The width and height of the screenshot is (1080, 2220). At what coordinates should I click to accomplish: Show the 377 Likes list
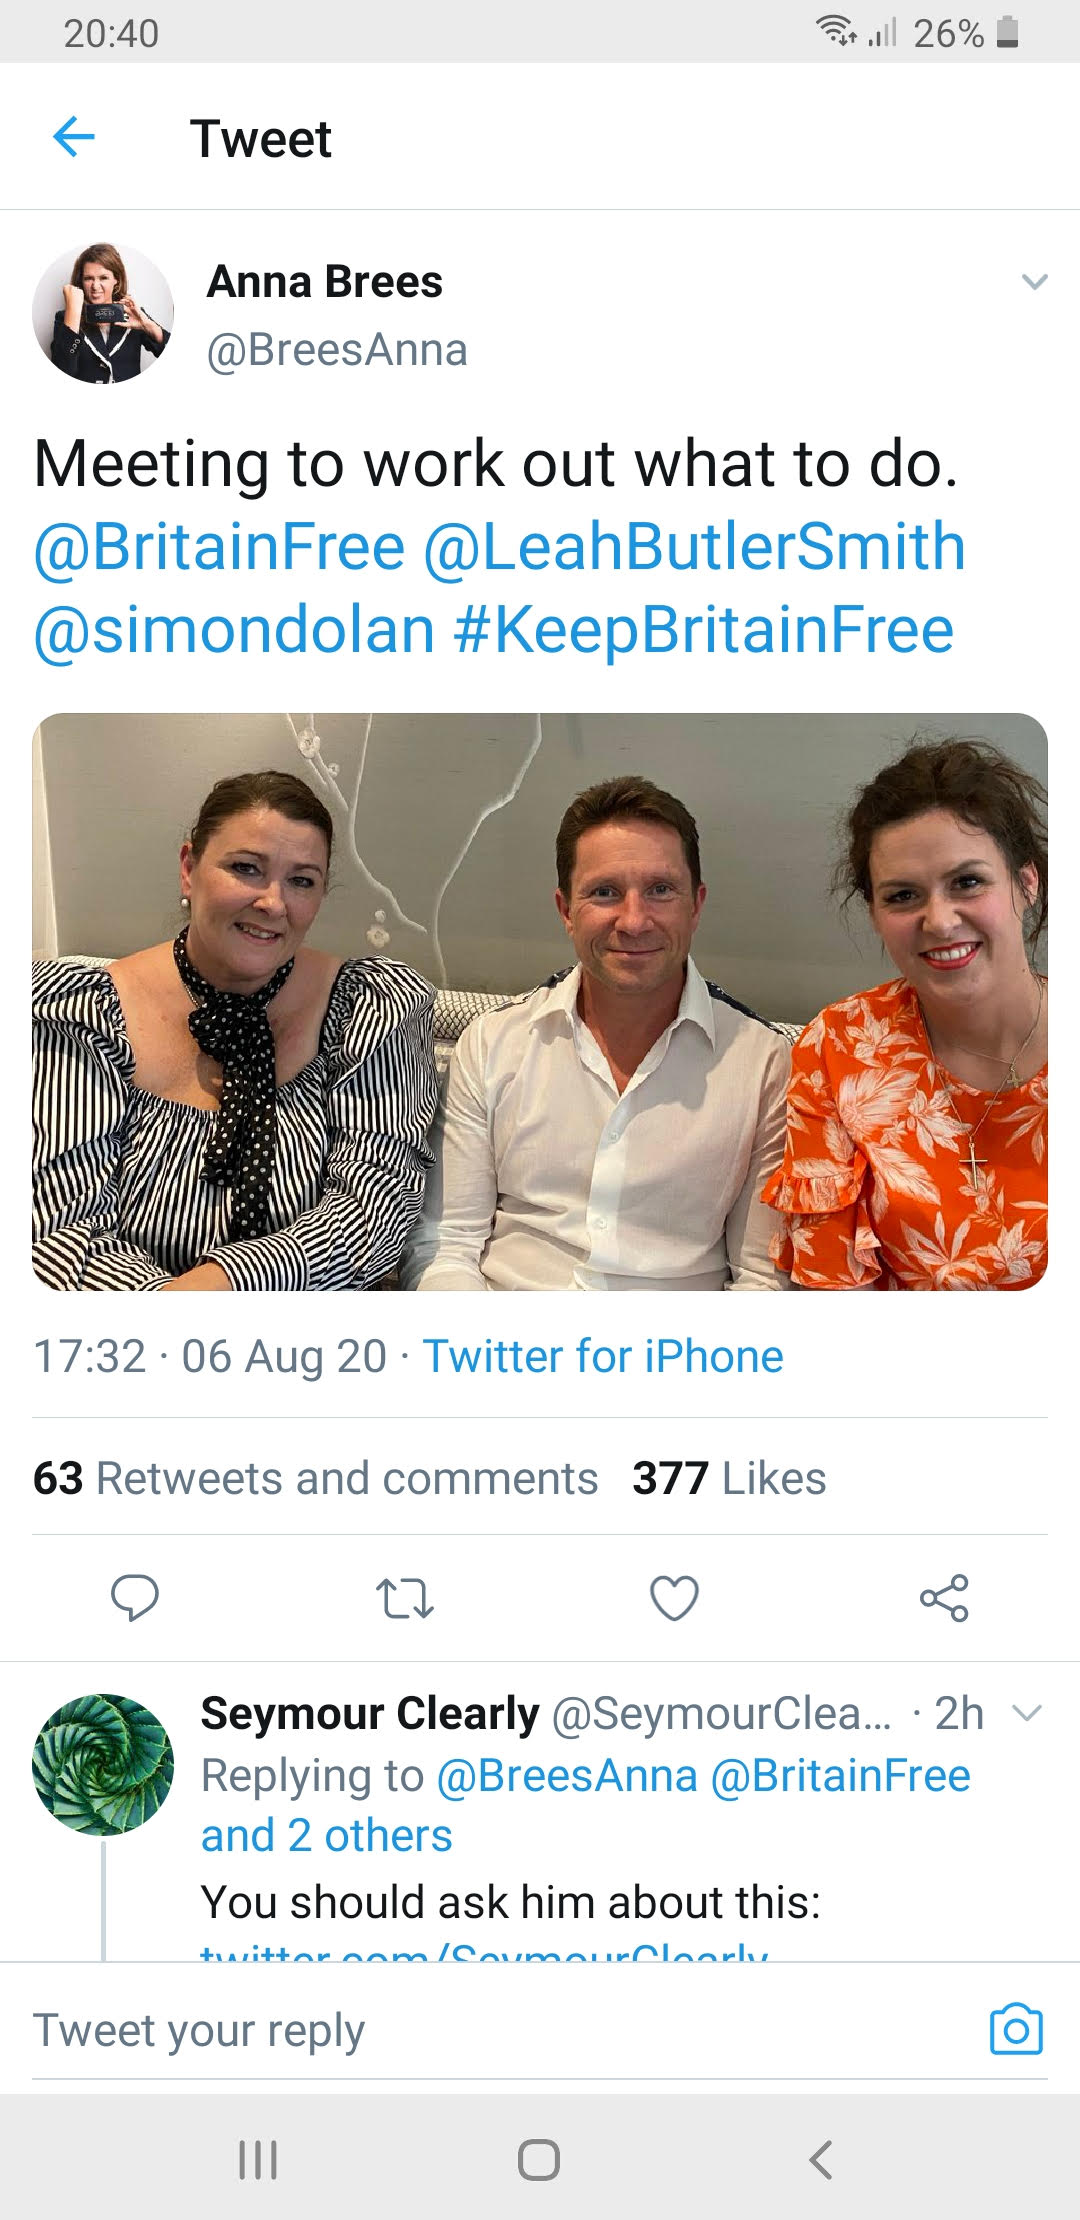[x=729, y=1478]
